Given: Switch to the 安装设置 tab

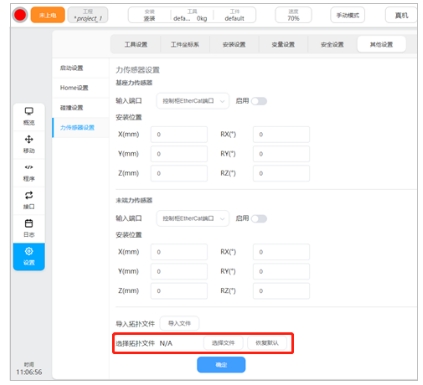Looking at the screenshot, I should pyautogui.click(x=234, y=44).
